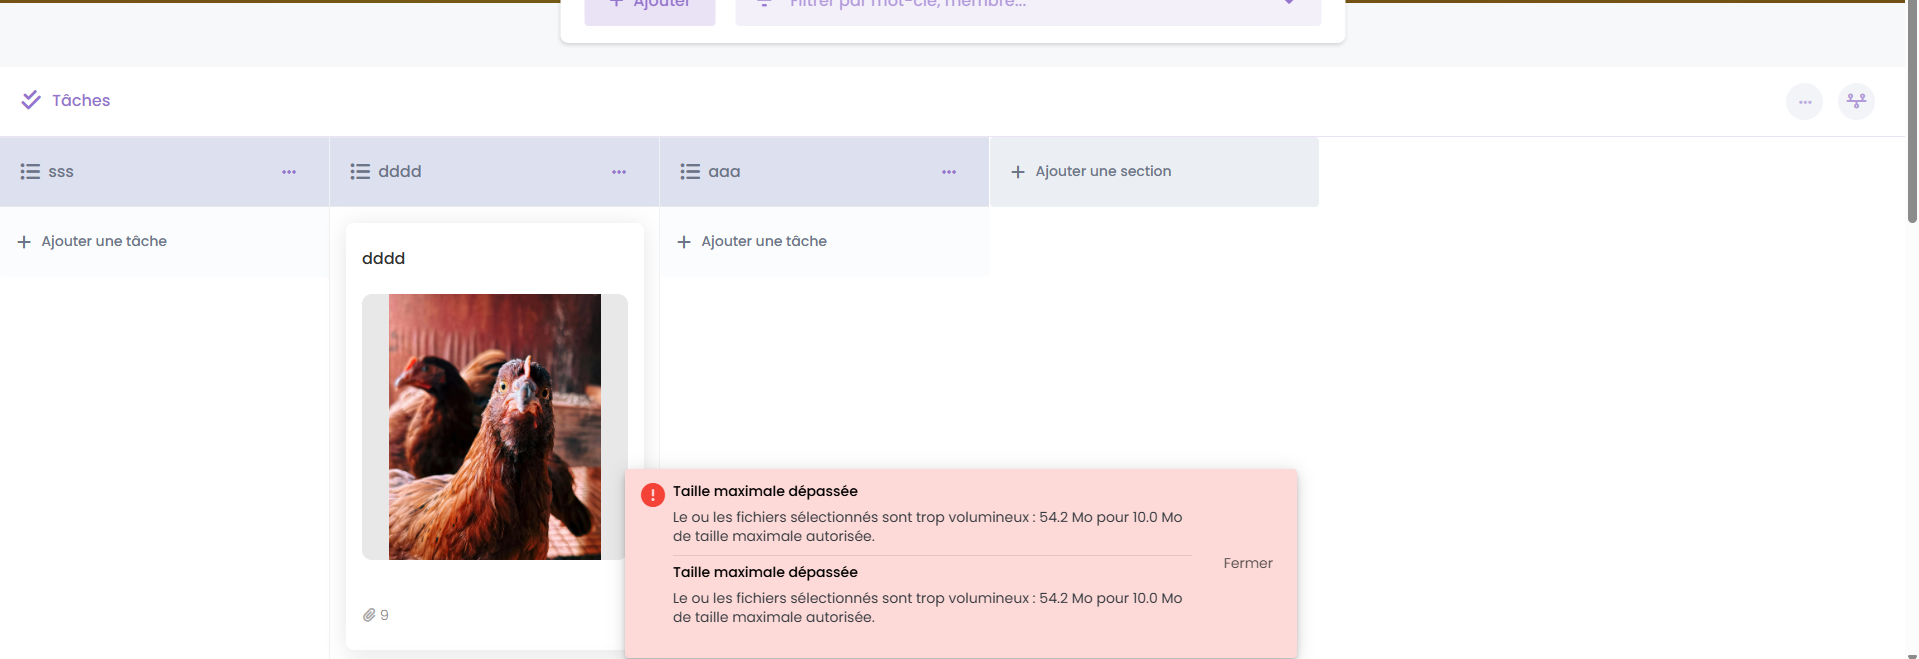Dismiss the error notification with Fermer
This screenshot has width=1919, height=659.
[x=1247, y=563]
